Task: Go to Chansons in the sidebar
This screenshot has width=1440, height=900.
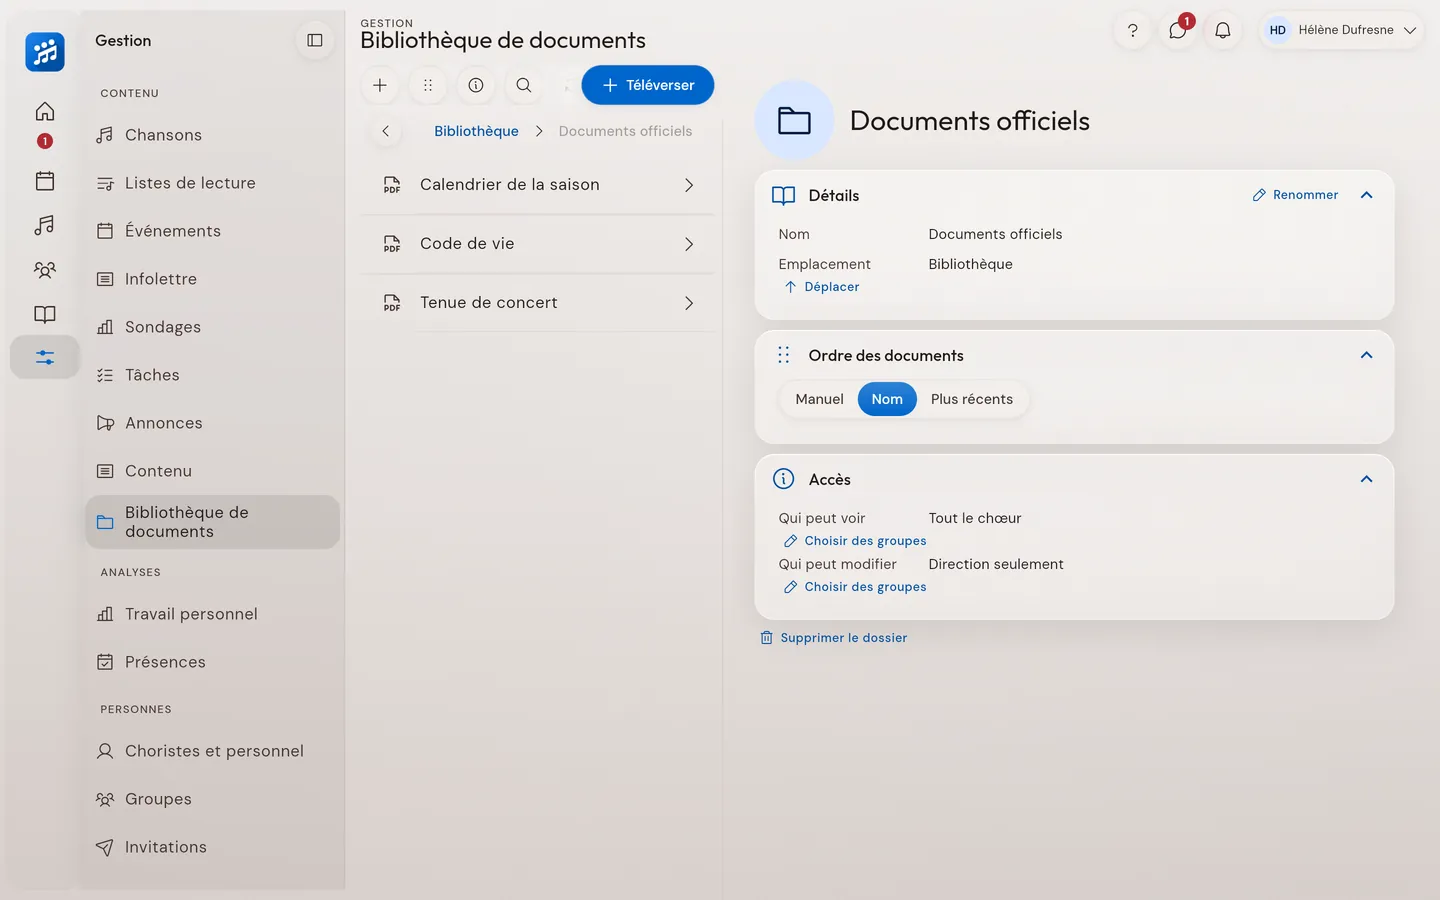Action: click(212, 135)
